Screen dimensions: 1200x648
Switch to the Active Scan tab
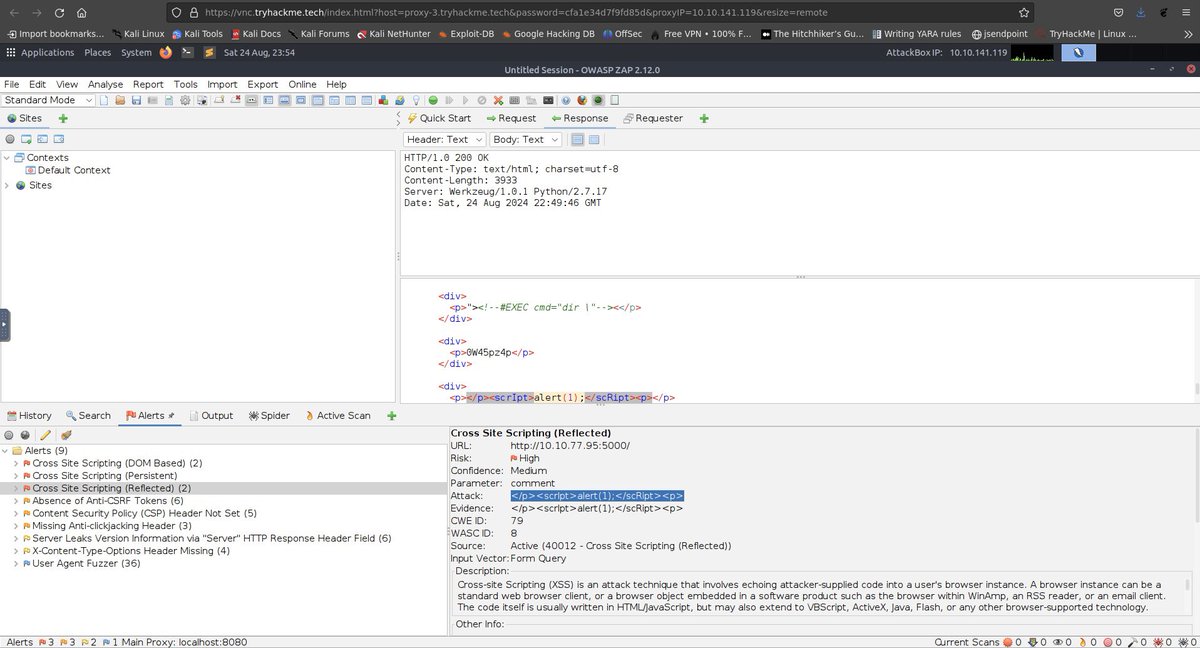[x=337, y=416]
